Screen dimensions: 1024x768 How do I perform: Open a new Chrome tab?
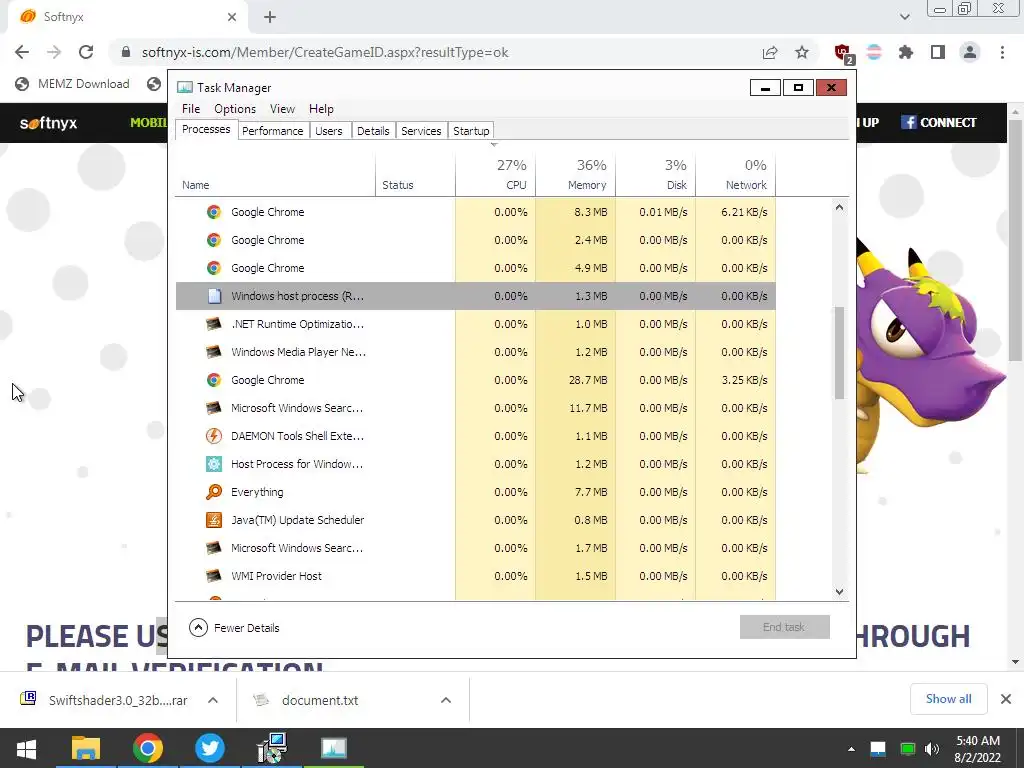(x=270, y=17)
